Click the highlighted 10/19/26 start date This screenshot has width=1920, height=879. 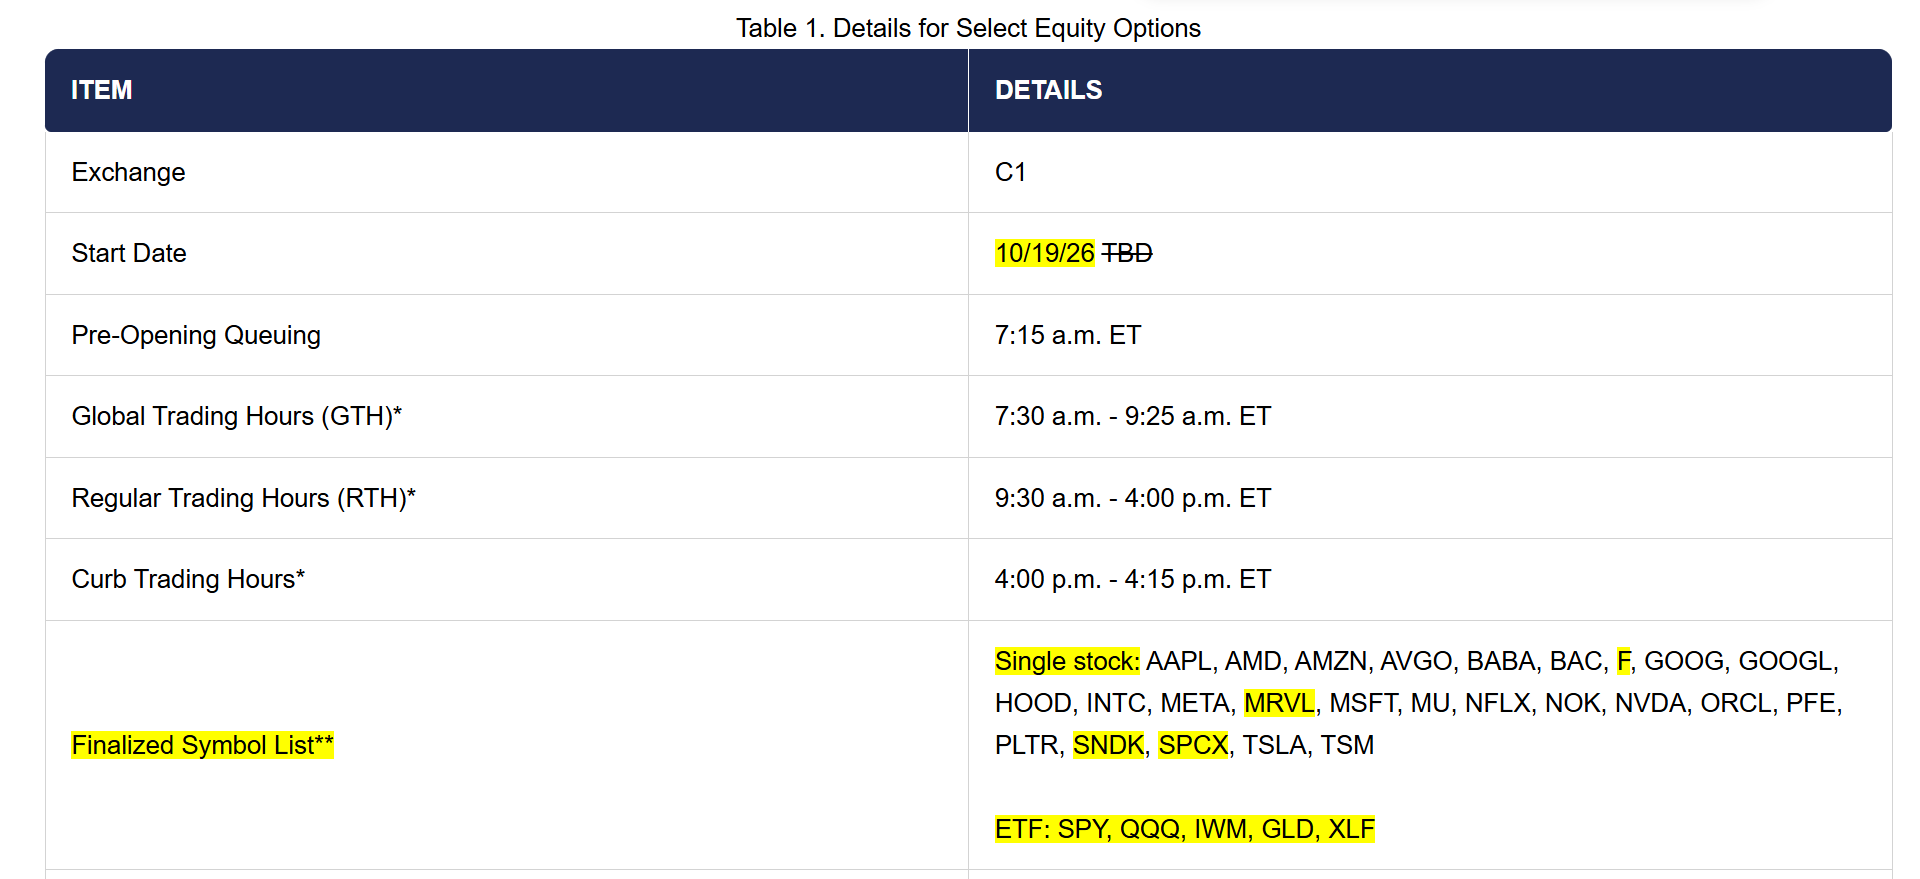[x=1045, y=253]
